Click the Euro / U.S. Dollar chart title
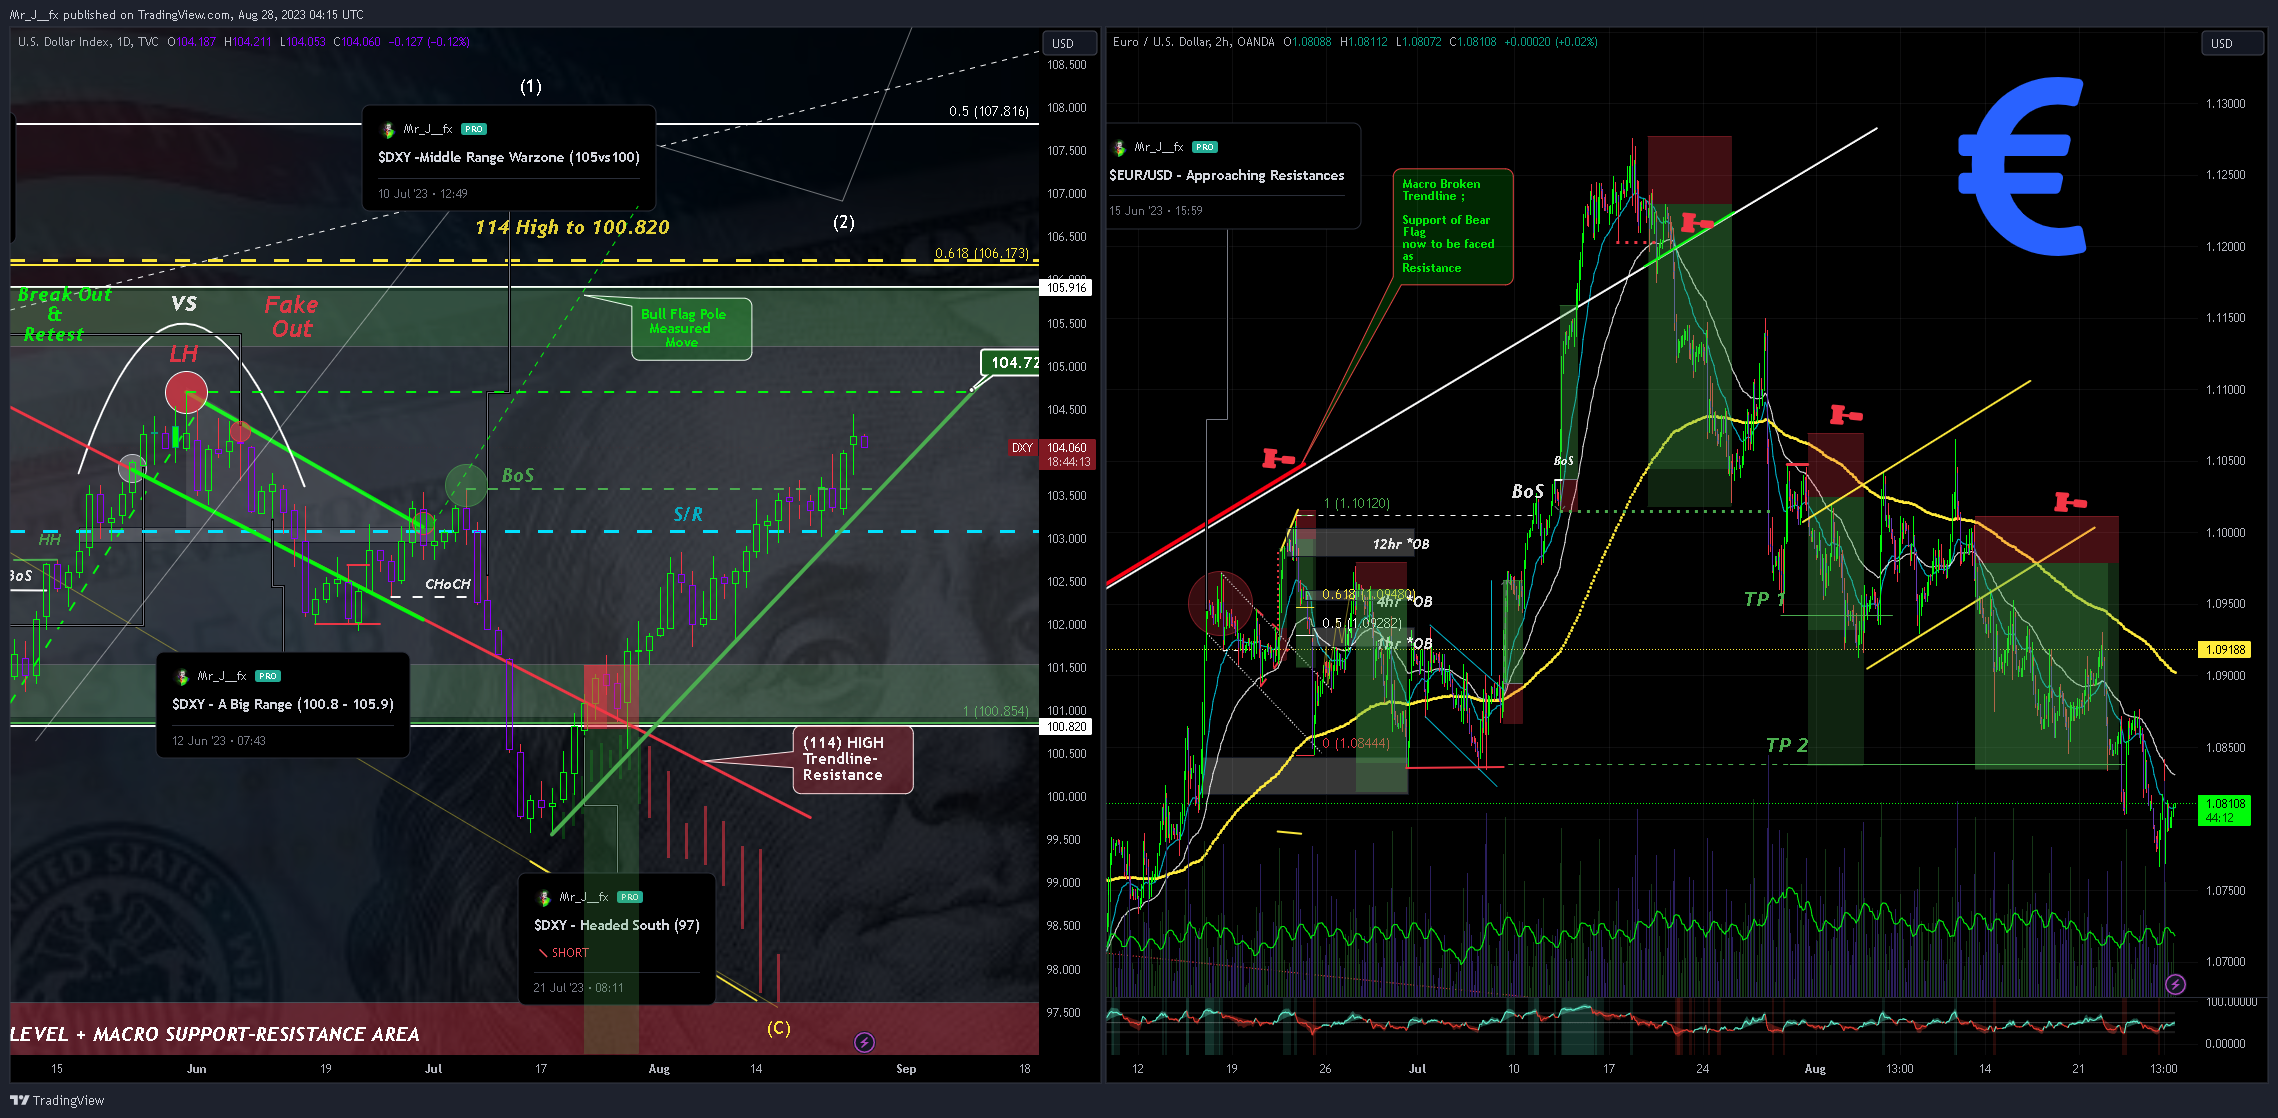This screenshot has width=2278, height=1118. 1194,42
